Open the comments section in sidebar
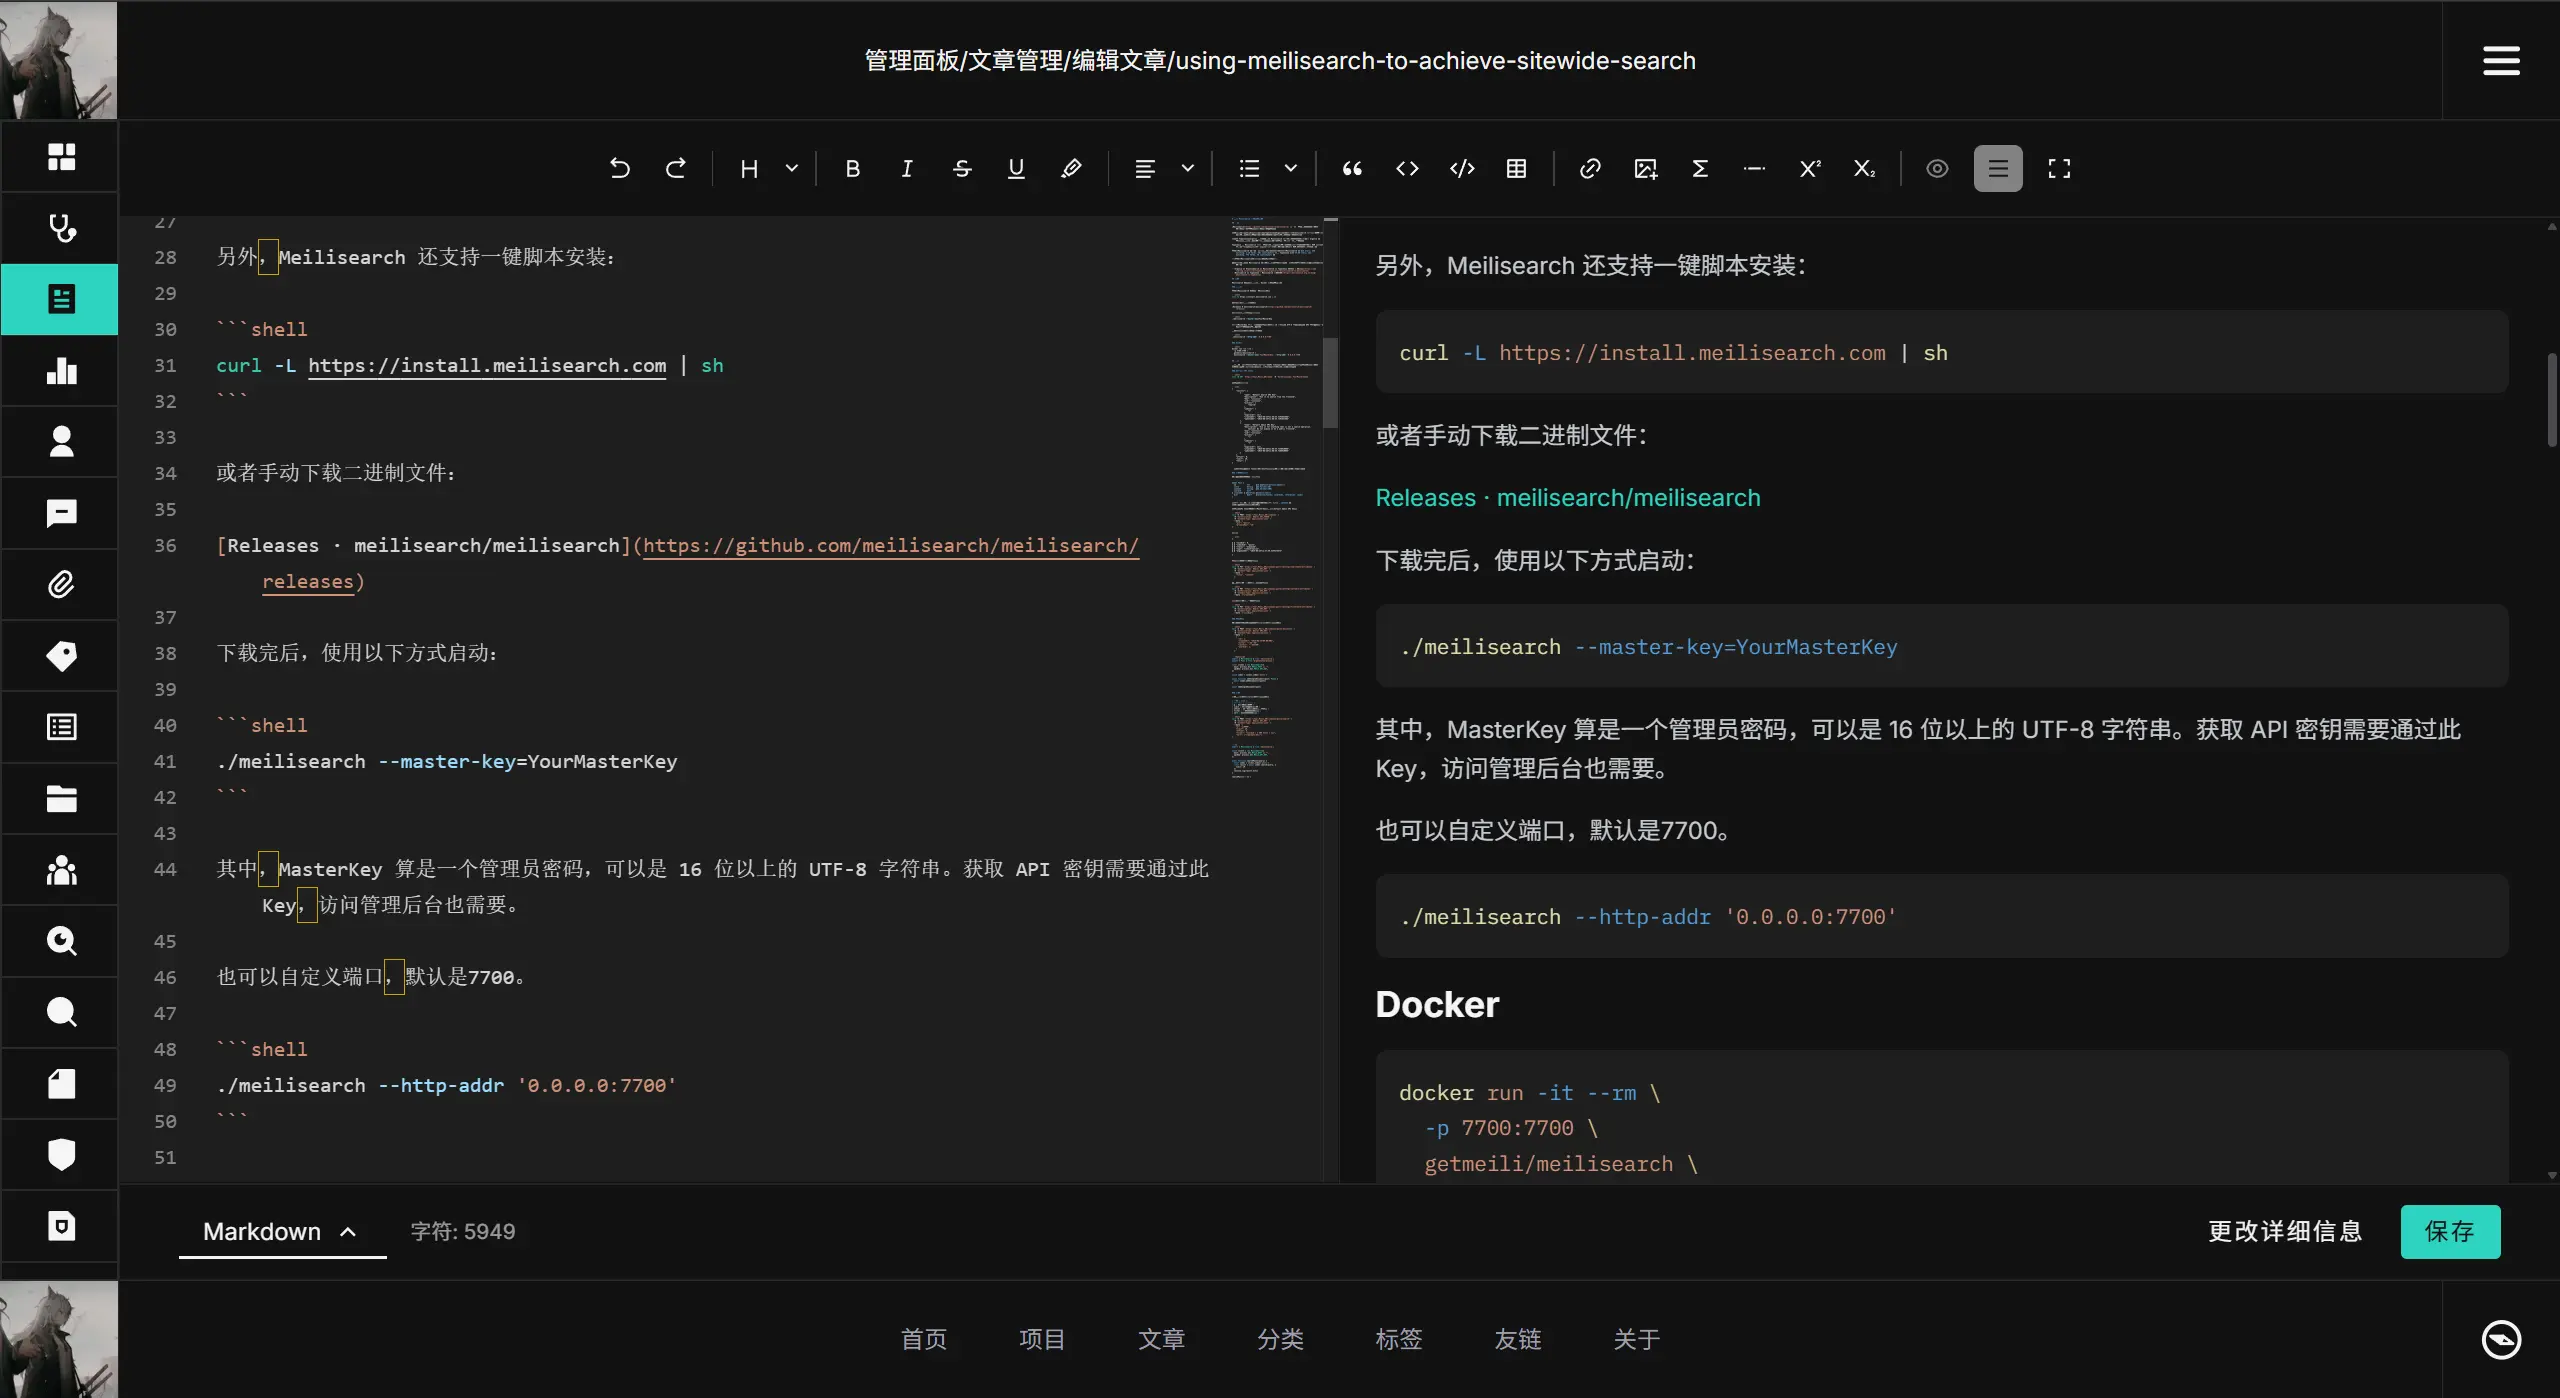Viewport: 2560px width, 1398px height. pos(61,514)
